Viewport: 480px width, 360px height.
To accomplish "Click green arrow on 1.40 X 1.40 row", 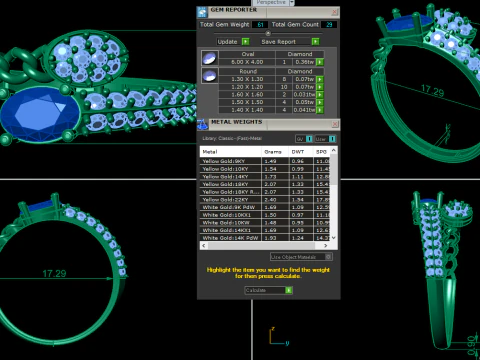I will (320, 110).
